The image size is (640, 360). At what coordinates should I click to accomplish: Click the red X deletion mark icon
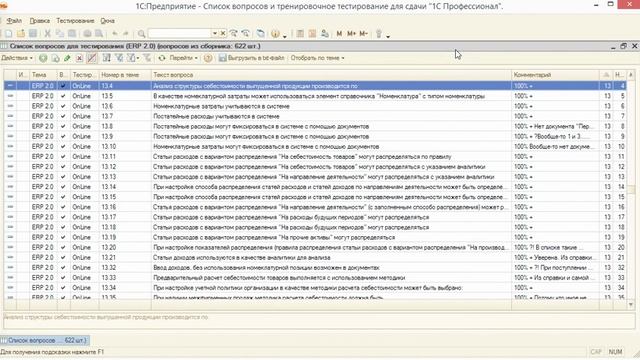pos(79,58)
